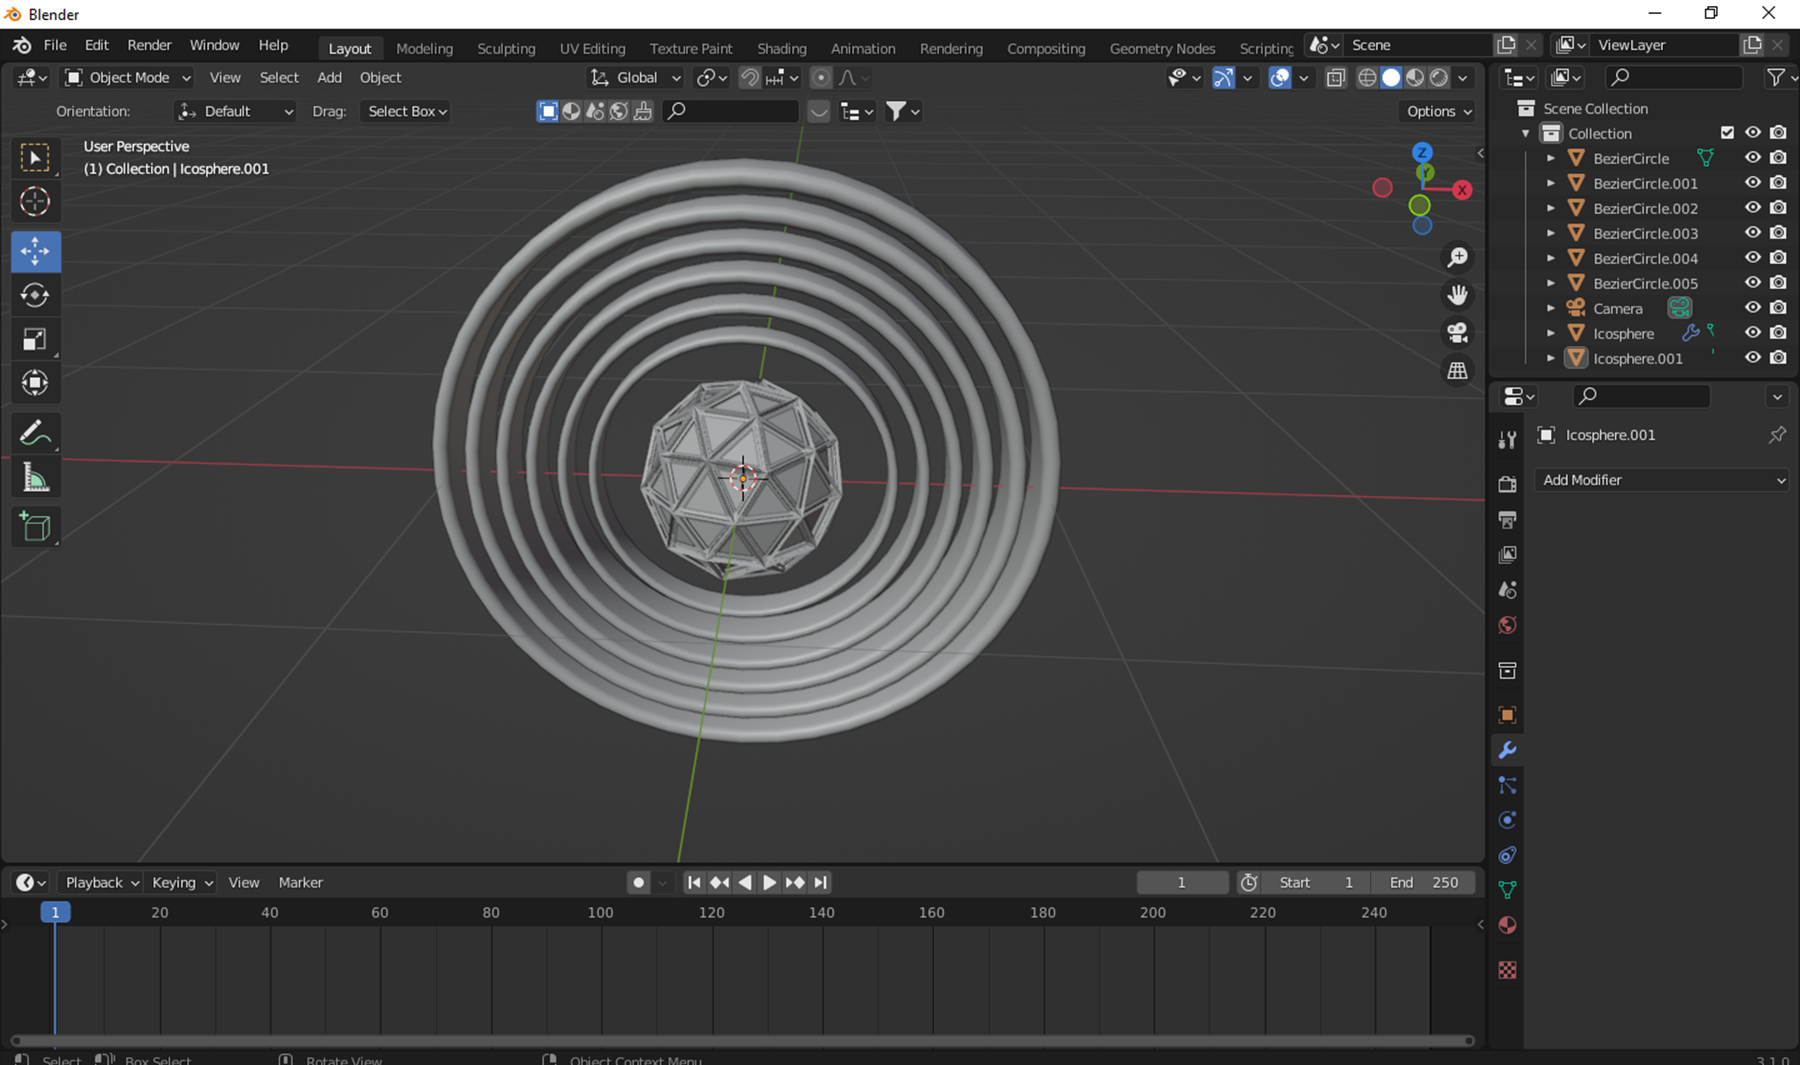Toggle X-ray mode in viewport header
1800x1065 pixels.
pos(1336,78)
